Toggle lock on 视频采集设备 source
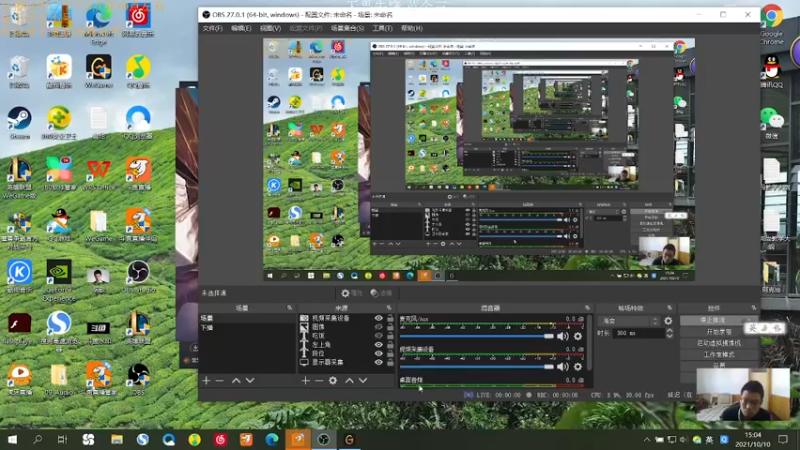 pos(390,318)
